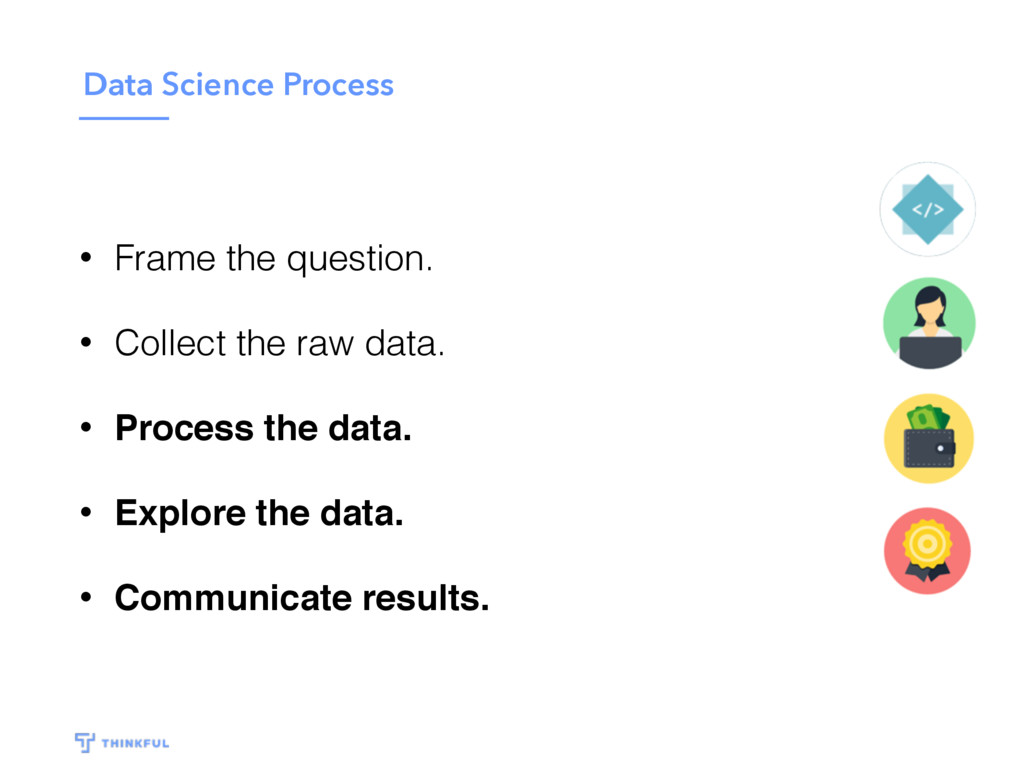Image resolution: width=1024 pixels, height=768 pixels.
Task: Select the 'Communicate results.' bullet text
Action: [302, 598]
